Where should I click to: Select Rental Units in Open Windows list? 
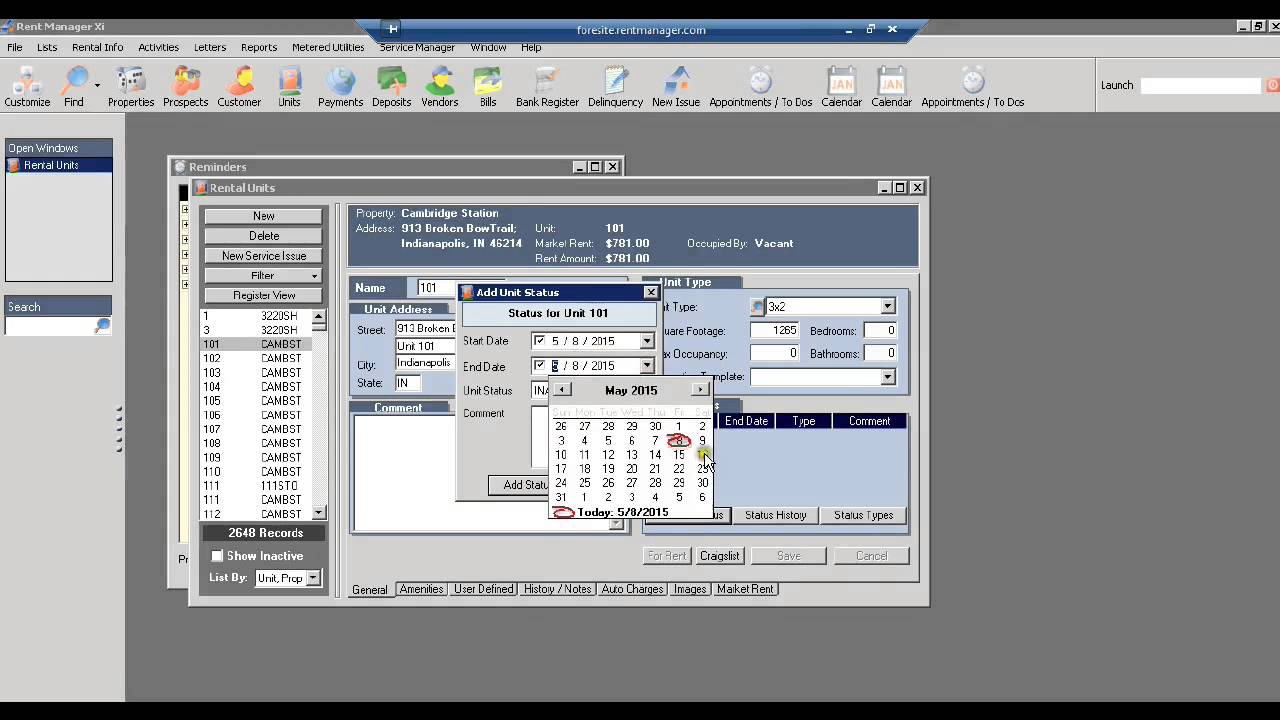59,165
